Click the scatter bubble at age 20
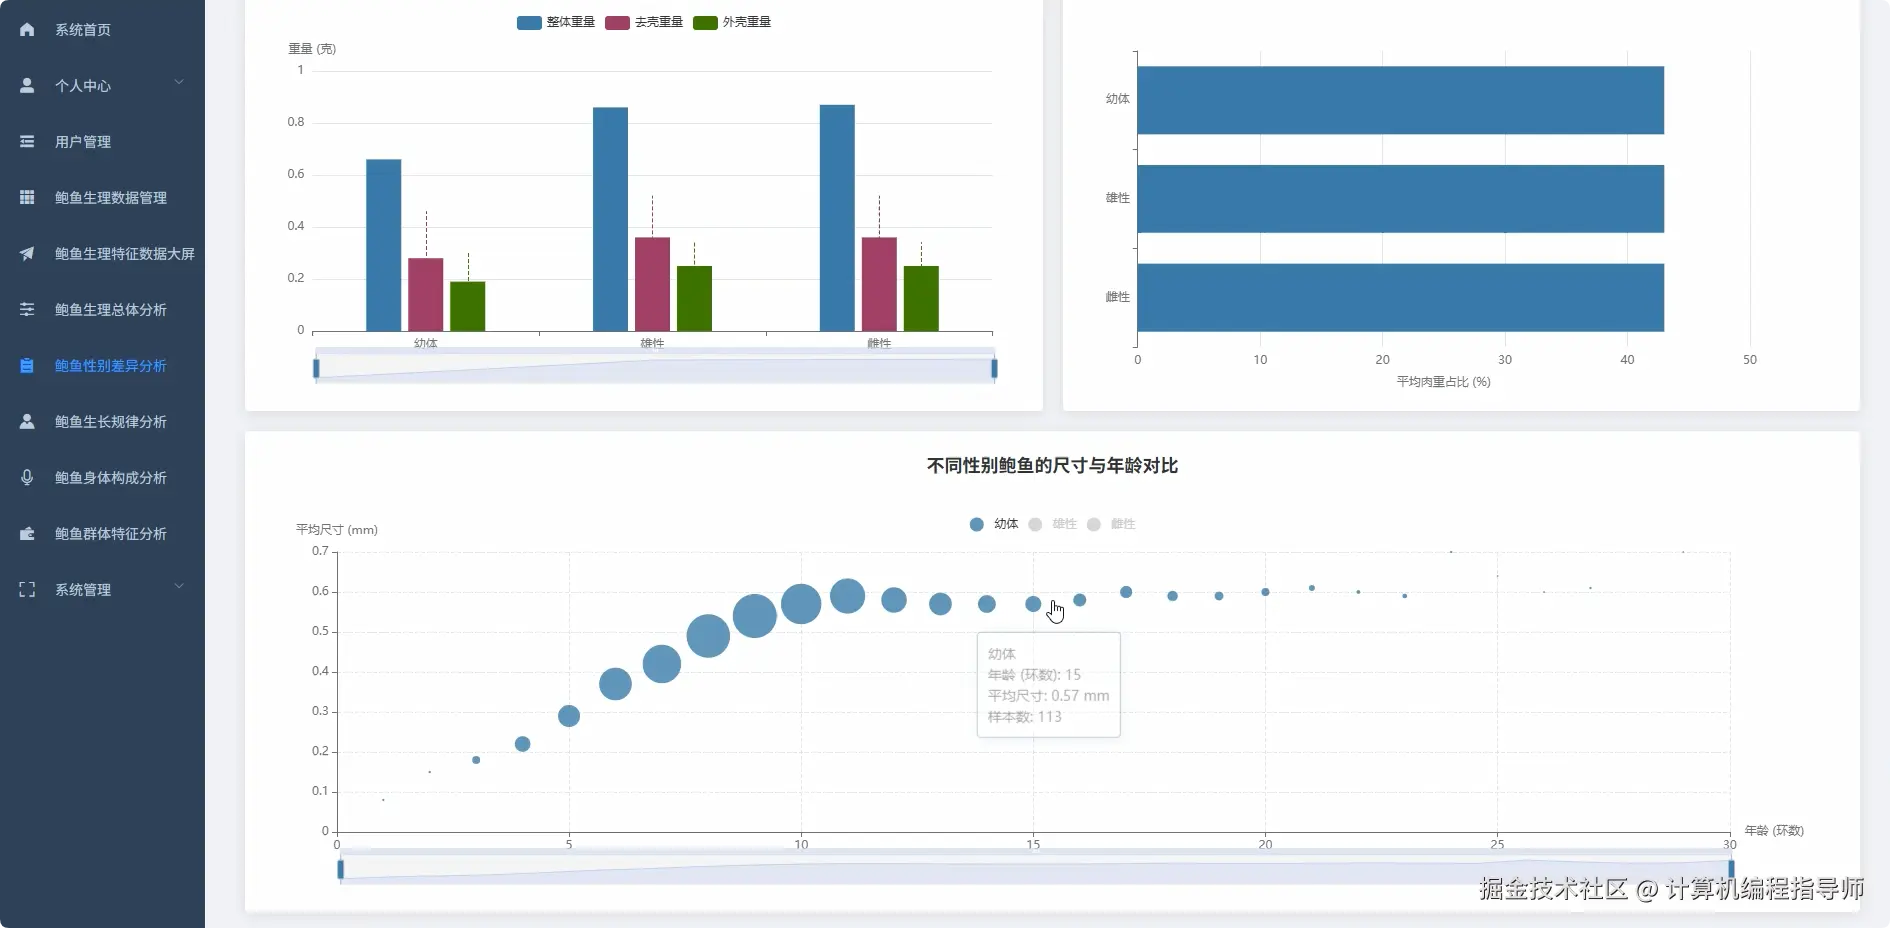 tap(1265, 592)
